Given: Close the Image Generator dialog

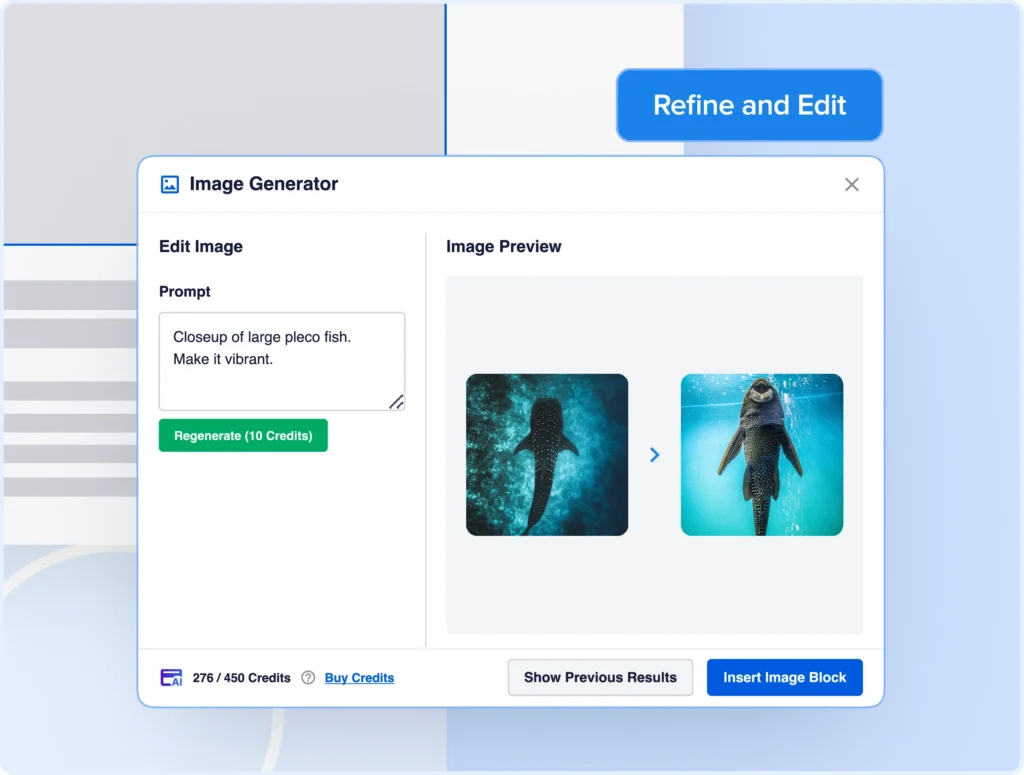Looking at the screenshot, I should [x=851, y=185].
